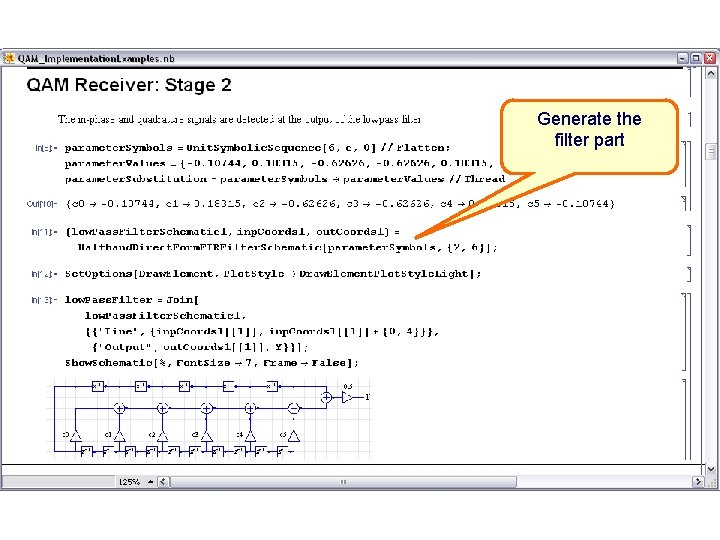Screen dimensions: 720x540
Task: Select the text cell bracket
Action: point(690,119)
